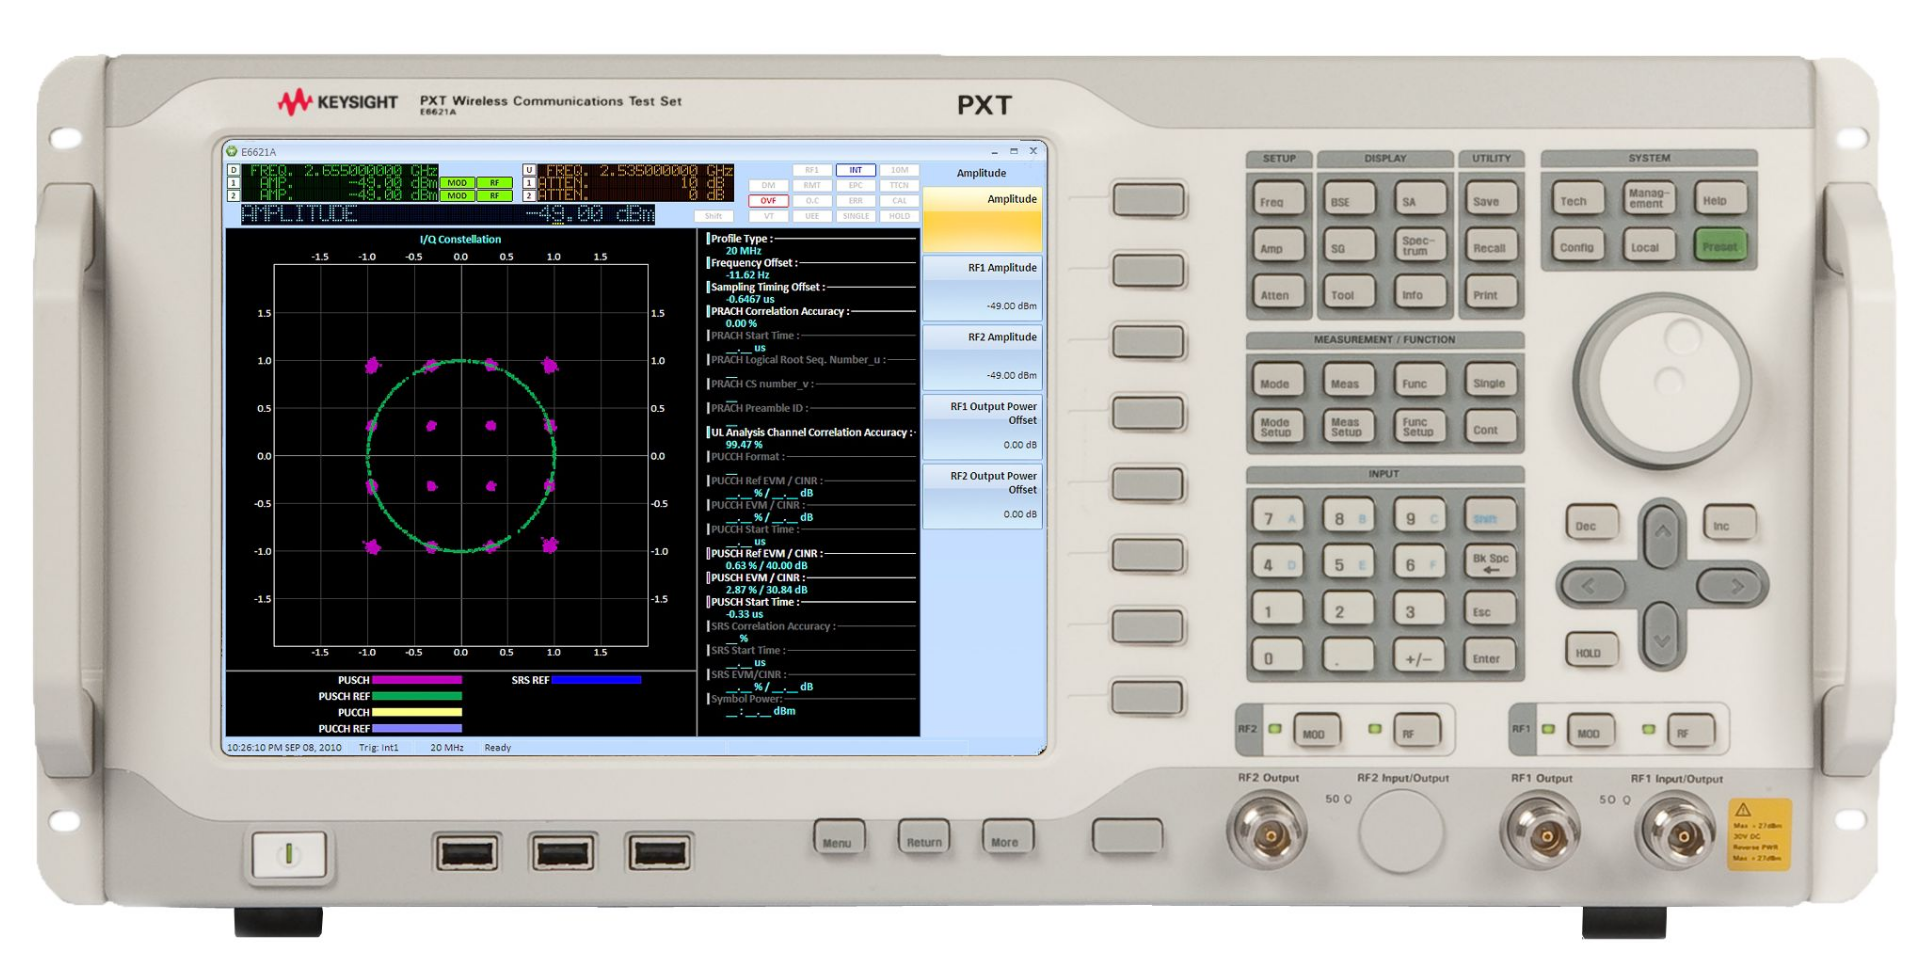Click the down arrow navigation key
The width and height of the screenshot is (1920, 960).
1662,638
